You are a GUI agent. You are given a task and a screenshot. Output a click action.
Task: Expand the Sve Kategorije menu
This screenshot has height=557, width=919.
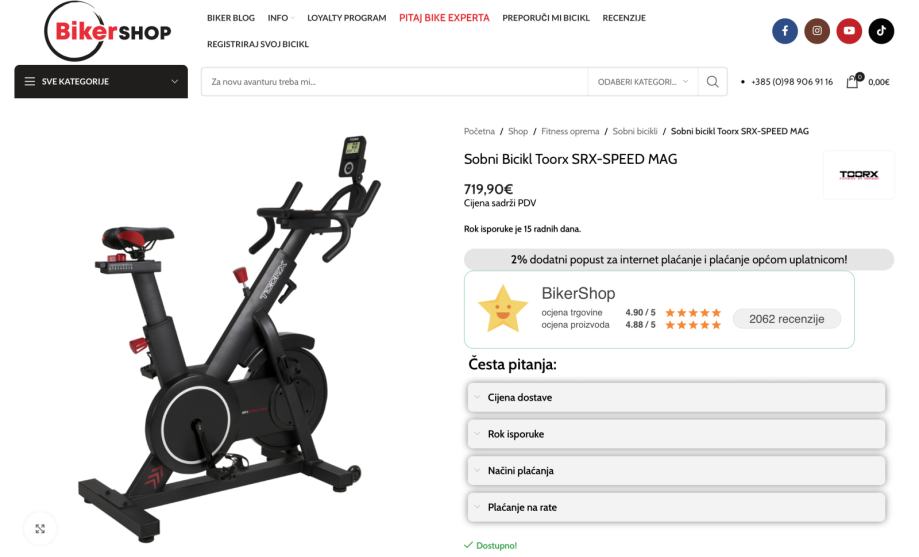[x=101, y=81]
